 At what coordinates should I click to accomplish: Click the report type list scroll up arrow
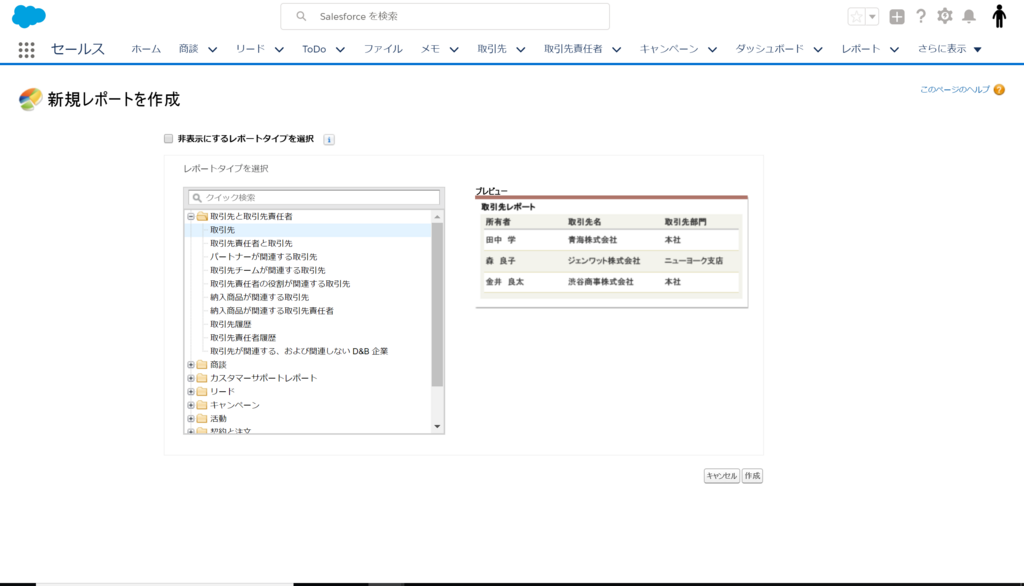coord(437,217)
